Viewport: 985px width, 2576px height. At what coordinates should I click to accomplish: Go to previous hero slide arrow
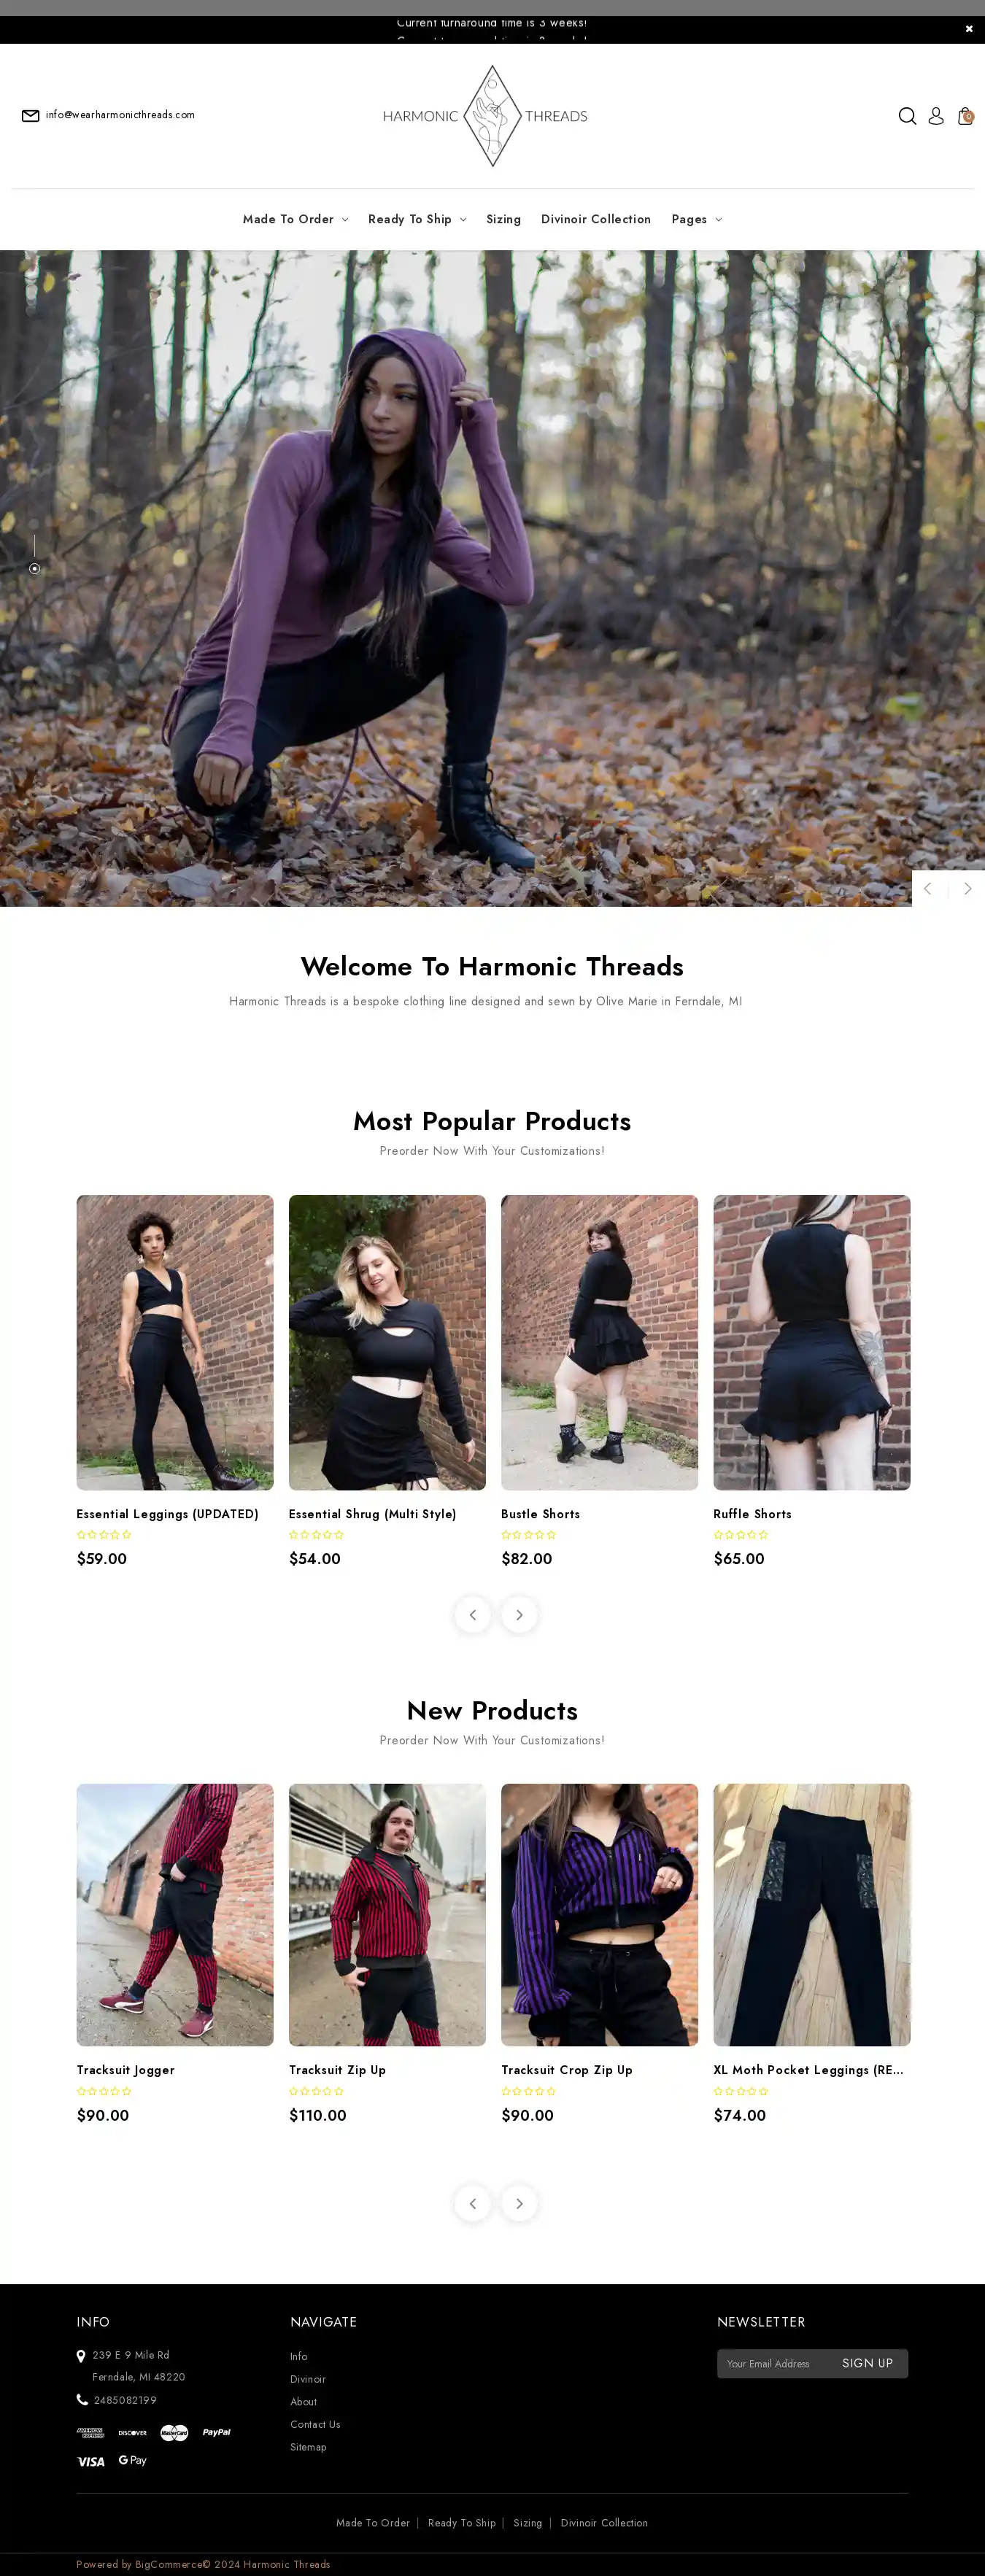(x=929, y=888)
